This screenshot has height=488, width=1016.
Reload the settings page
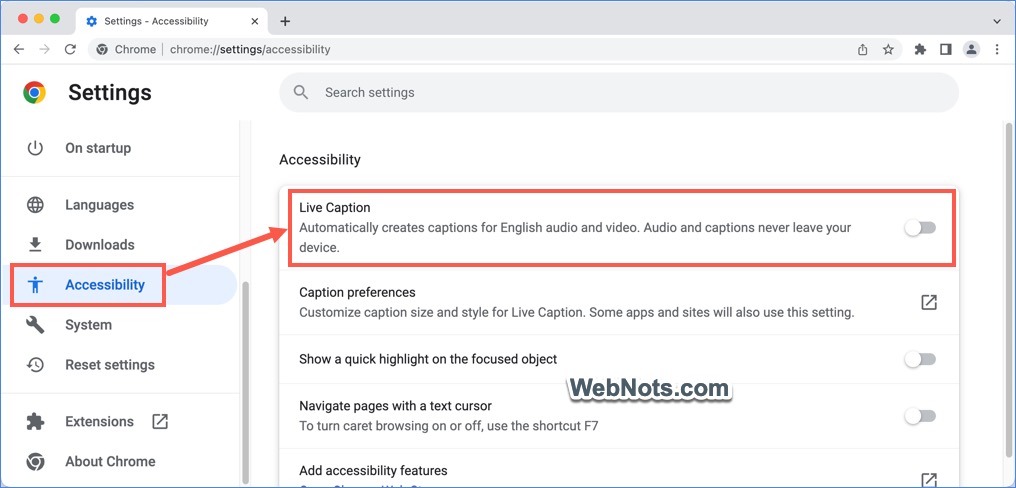tap(70, 49)
